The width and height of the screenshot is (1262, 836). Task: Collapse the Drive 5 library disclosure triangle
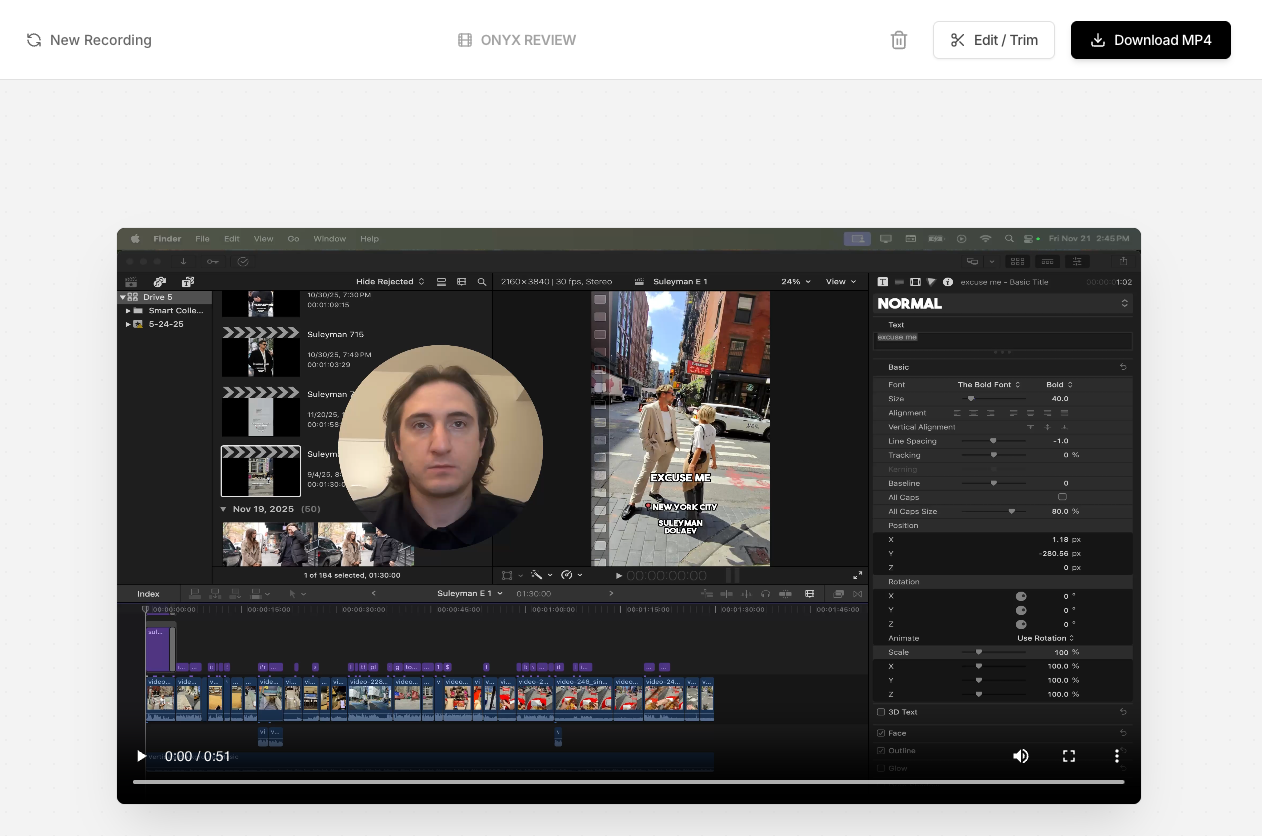coord(123,297)
